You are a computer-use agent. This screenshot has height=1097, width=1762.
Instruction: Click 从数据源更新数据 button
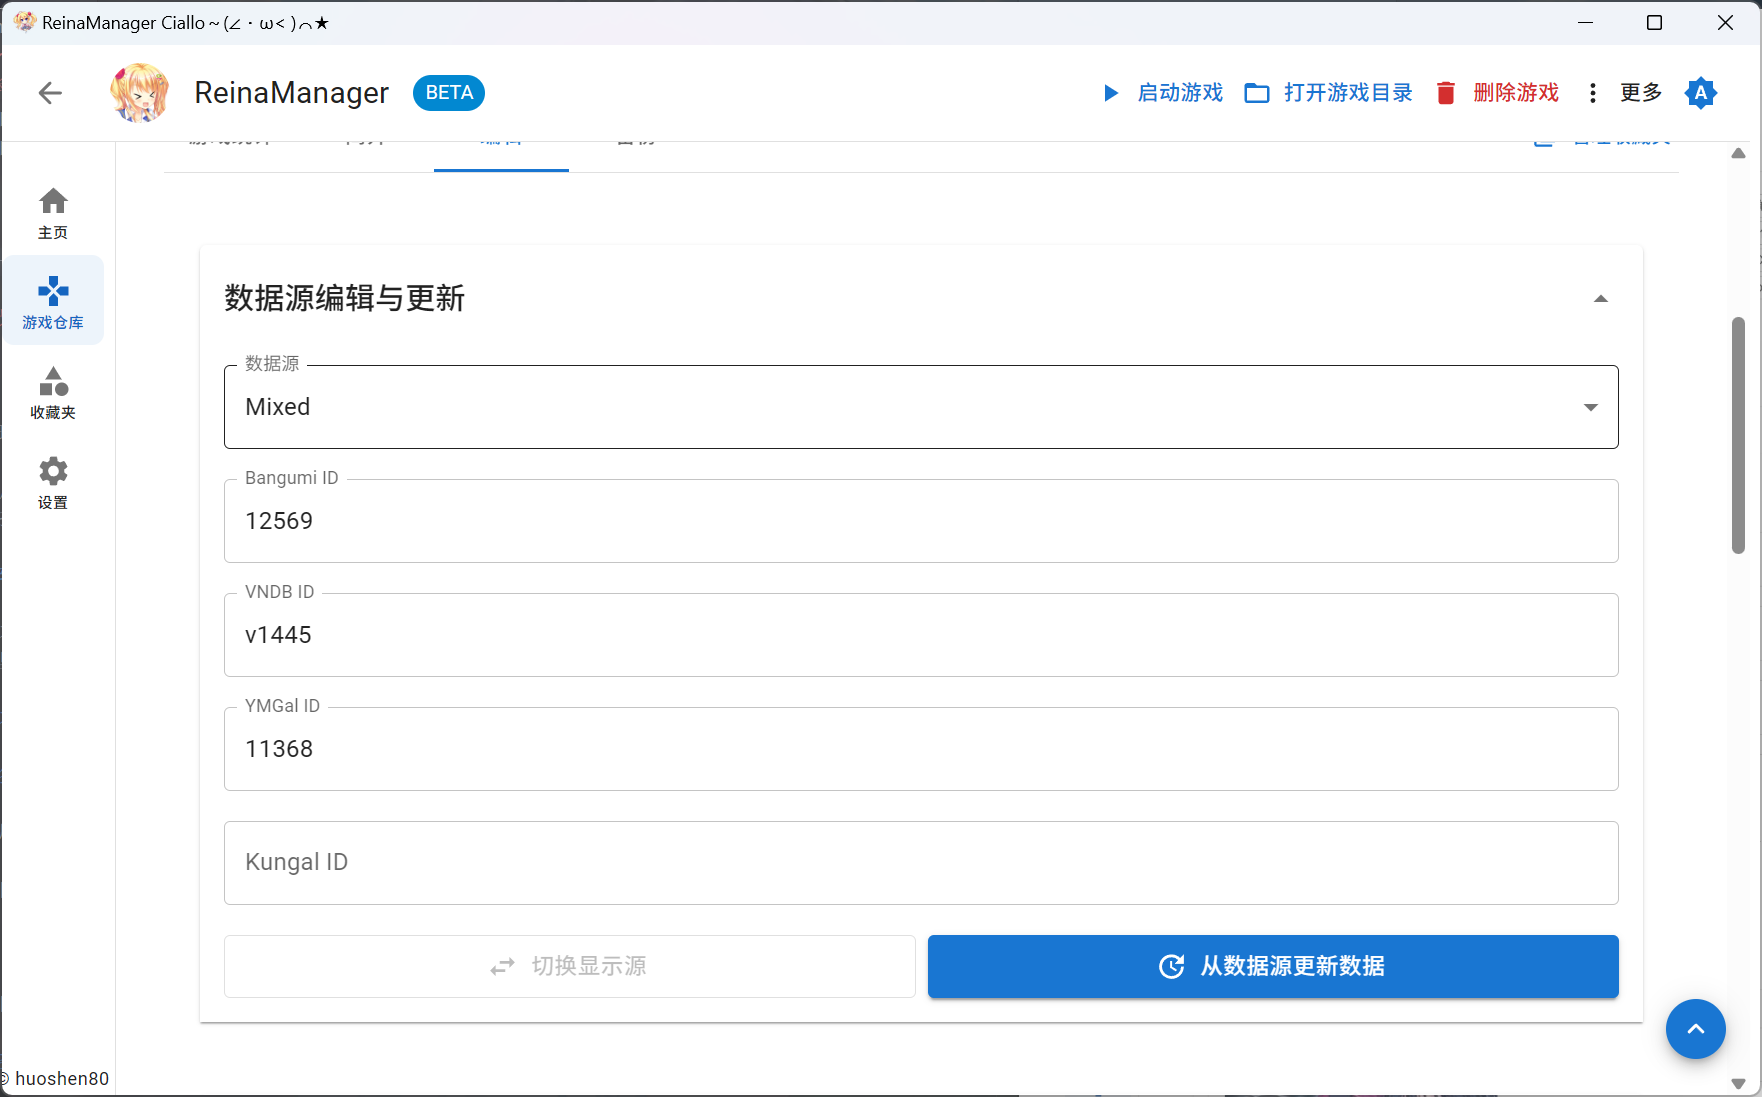point(1273,966)
